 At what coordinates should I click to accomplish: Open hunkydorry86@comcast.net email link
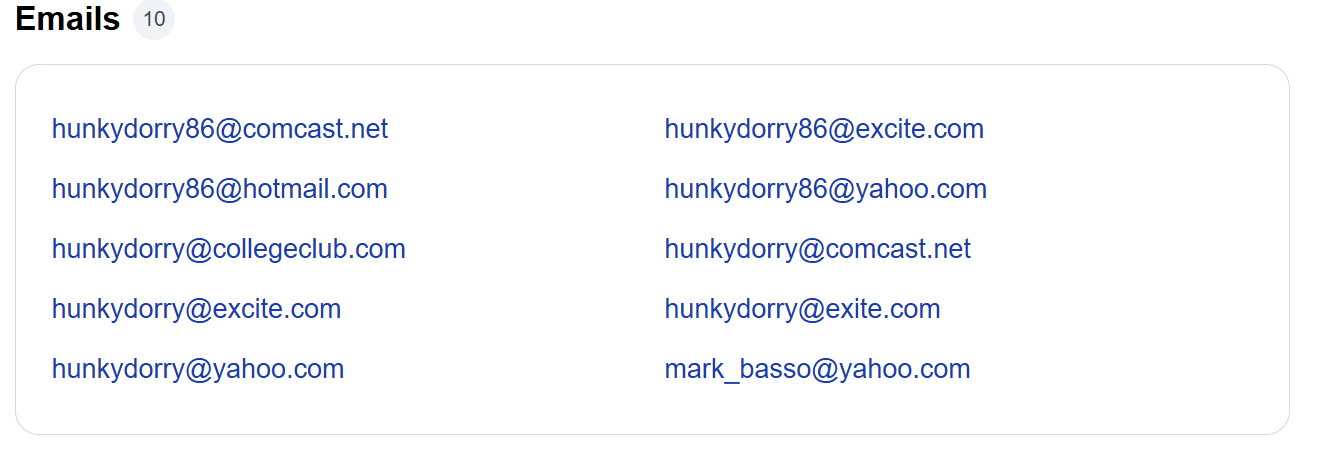pos(220,129)
